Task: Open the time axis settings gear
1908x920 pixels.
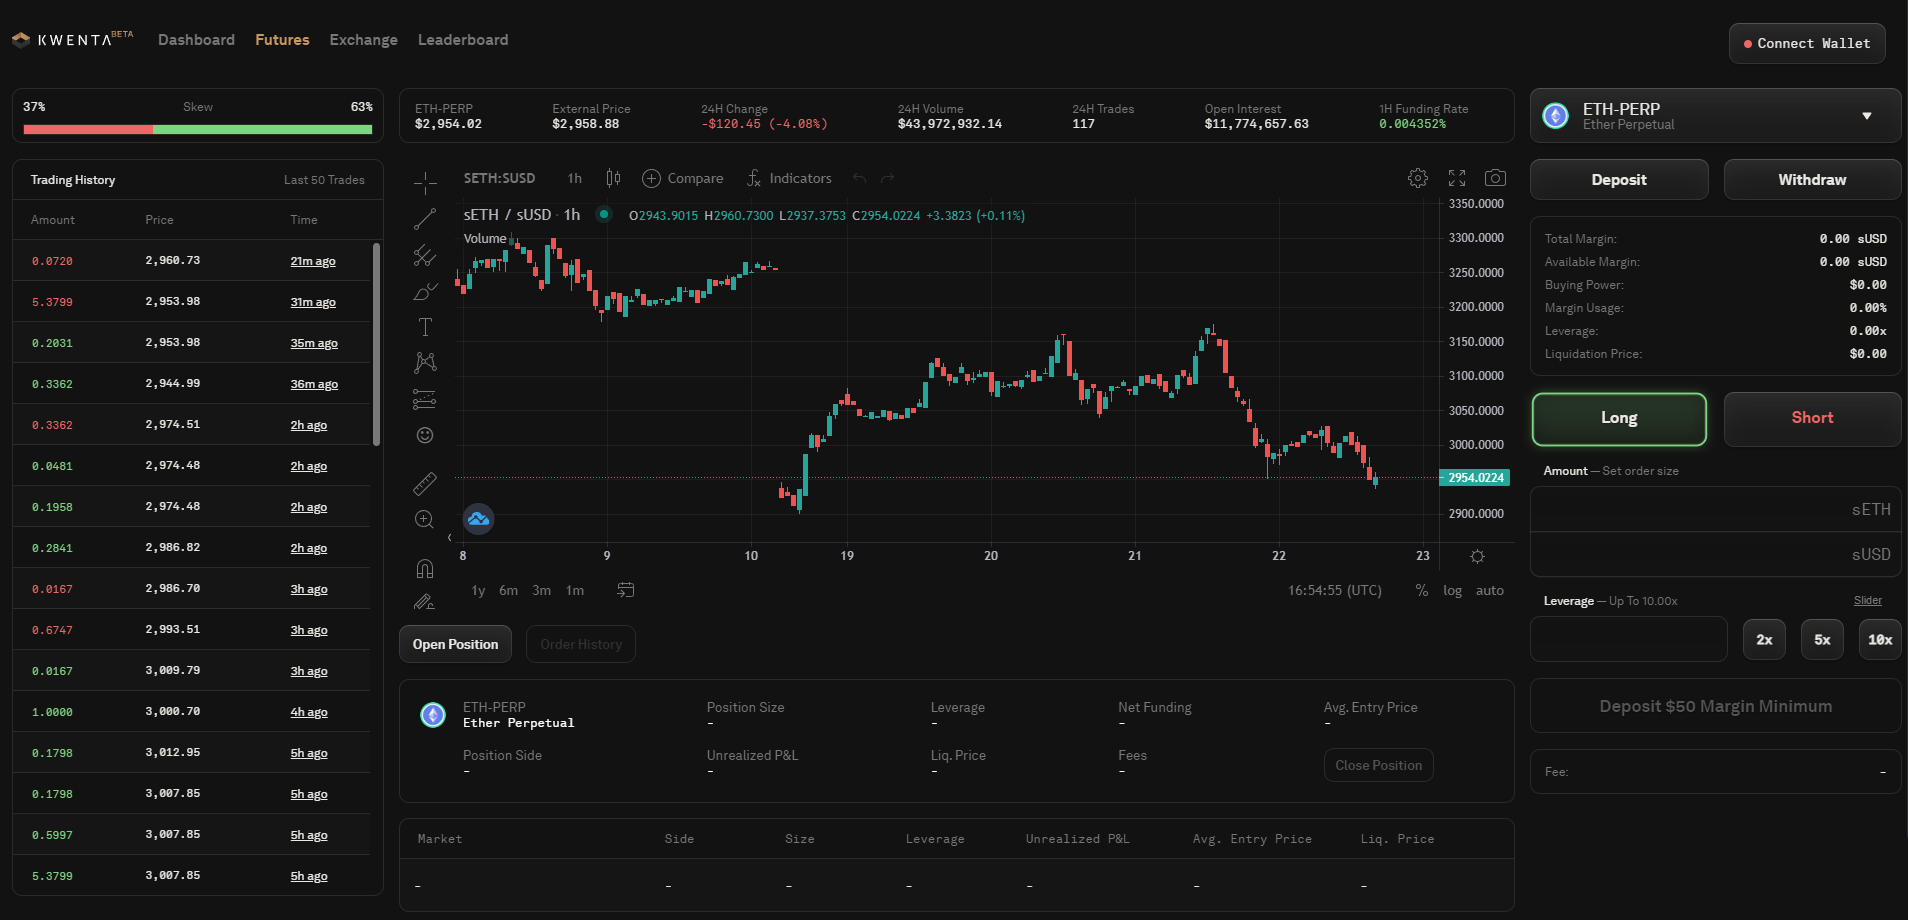Action: (1477, 556)
